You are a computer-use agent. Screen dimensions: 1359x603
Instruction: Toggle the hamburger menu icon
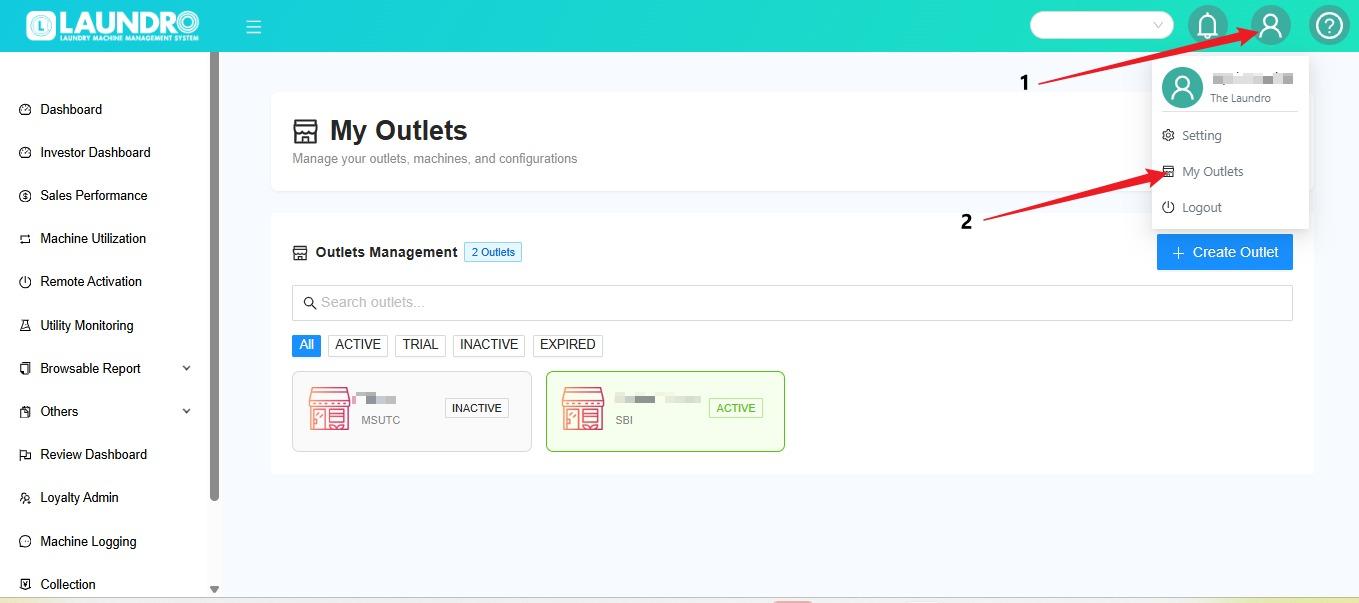(x=254, y=27)
